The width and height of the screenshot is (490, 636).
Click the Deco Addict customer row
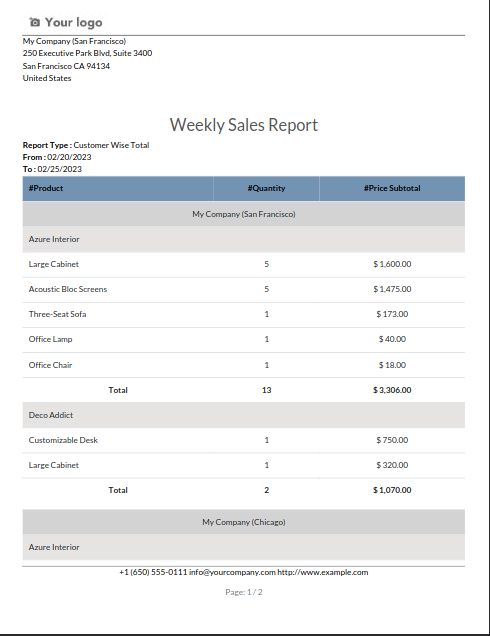click(244, 415)
